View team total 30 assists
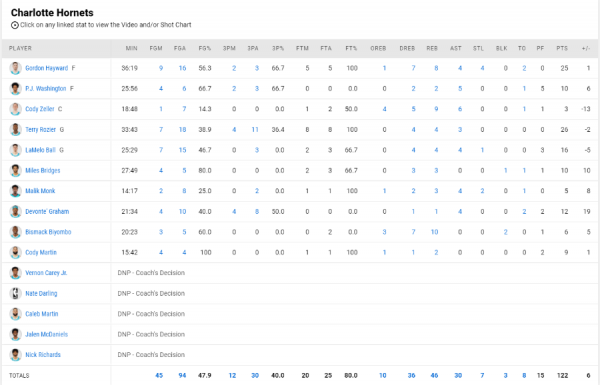This screenshot has width=600, height=385. click(x=458, y=376)
